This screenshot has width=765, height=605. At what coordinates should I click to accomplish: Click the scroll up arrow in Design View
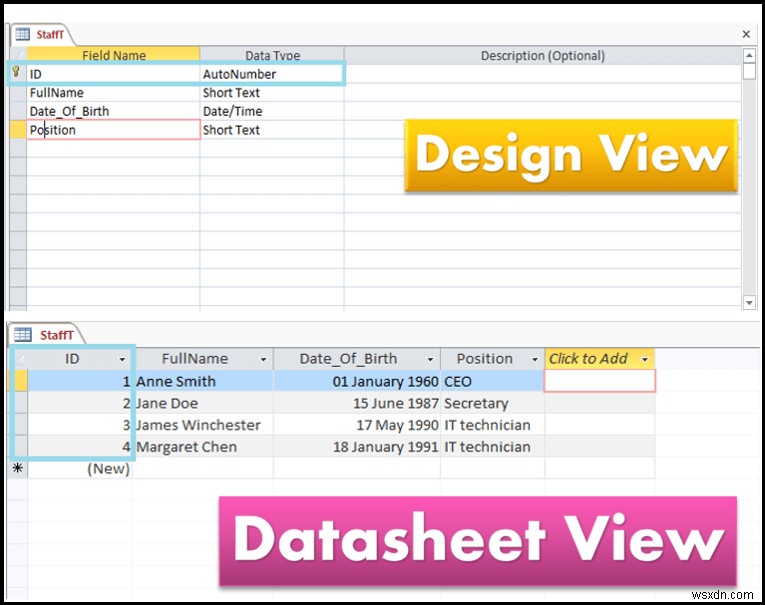coord(749,55)
